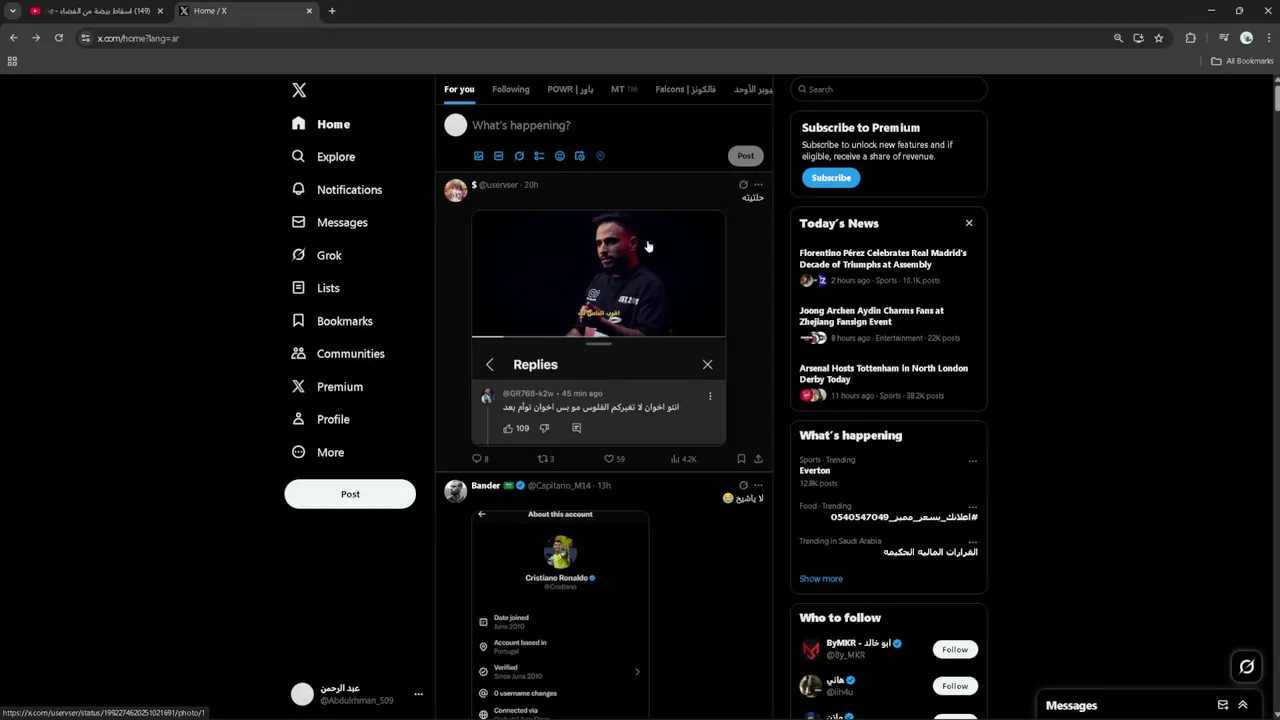Click the schedule post icon in composer
Viewport: 1280px width, 720px height.
(579, 156)
